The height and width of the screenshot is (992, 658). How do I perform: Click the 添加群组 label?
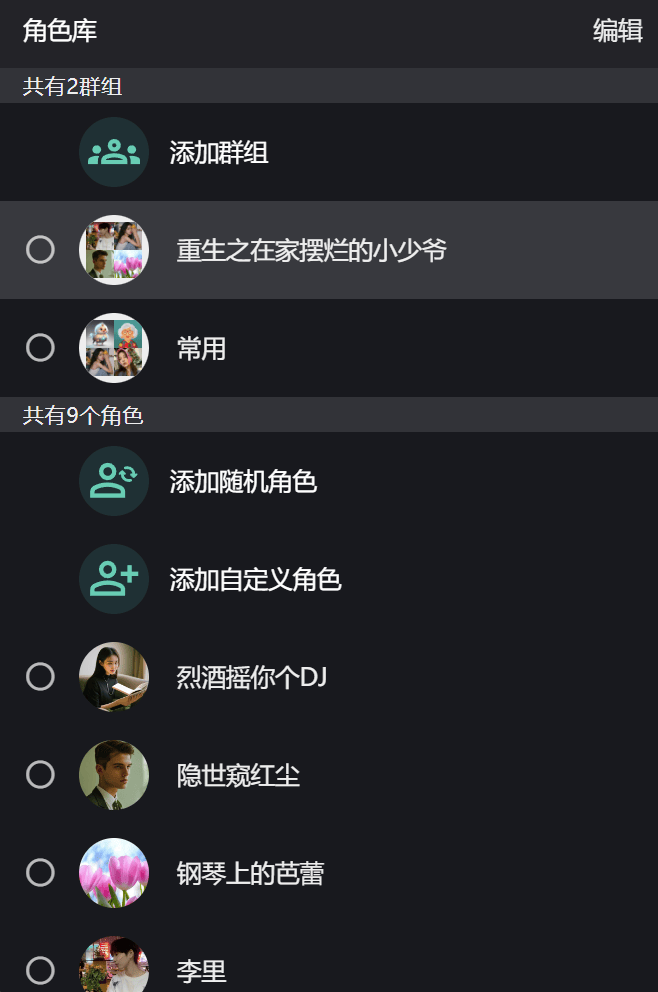219,153
